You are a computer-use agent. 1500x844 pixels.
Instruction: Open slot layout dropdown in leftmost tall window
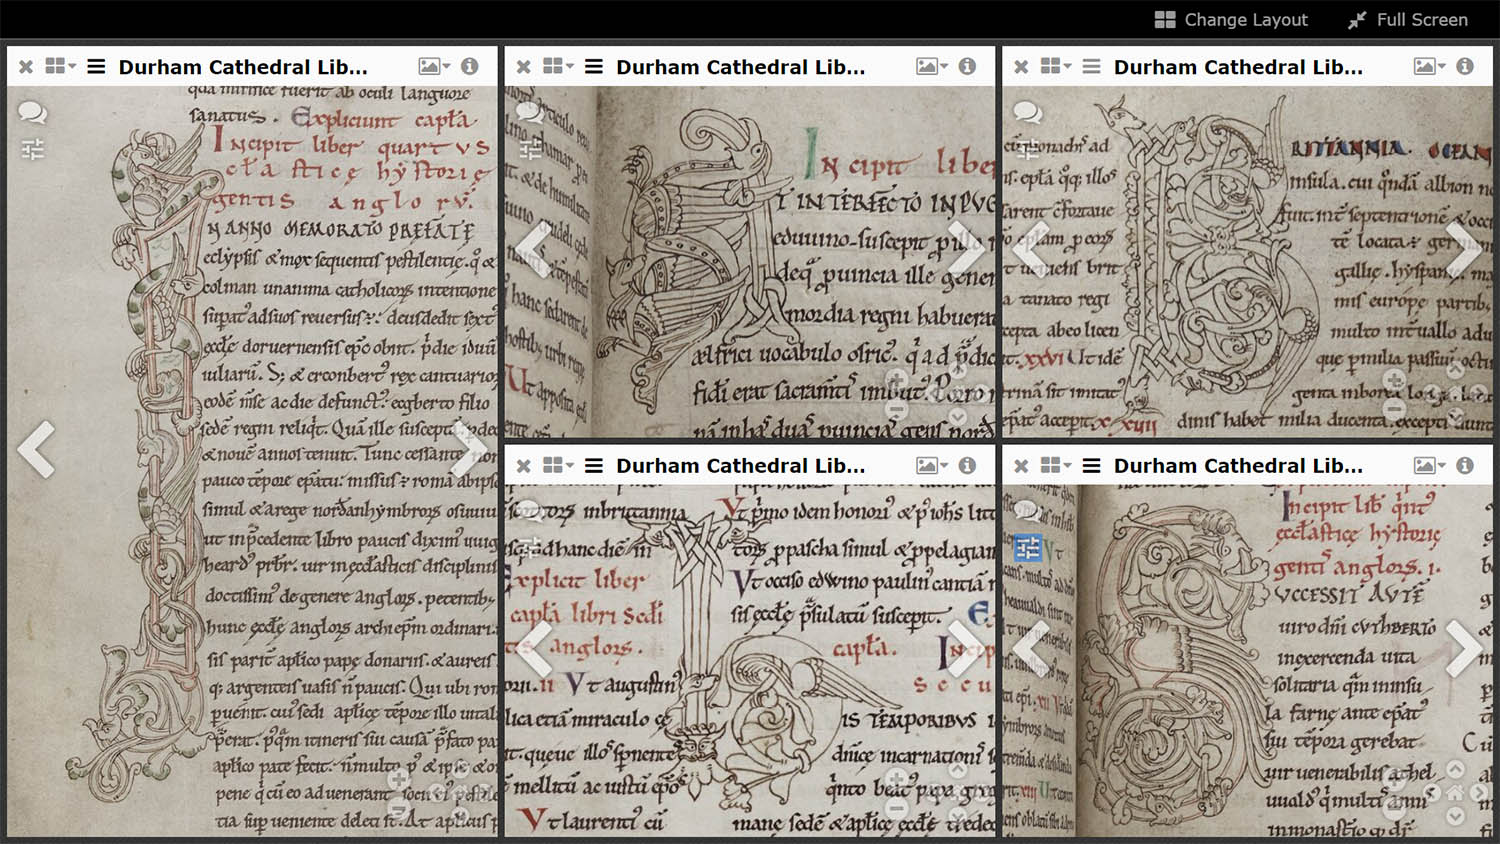(60, 66)
